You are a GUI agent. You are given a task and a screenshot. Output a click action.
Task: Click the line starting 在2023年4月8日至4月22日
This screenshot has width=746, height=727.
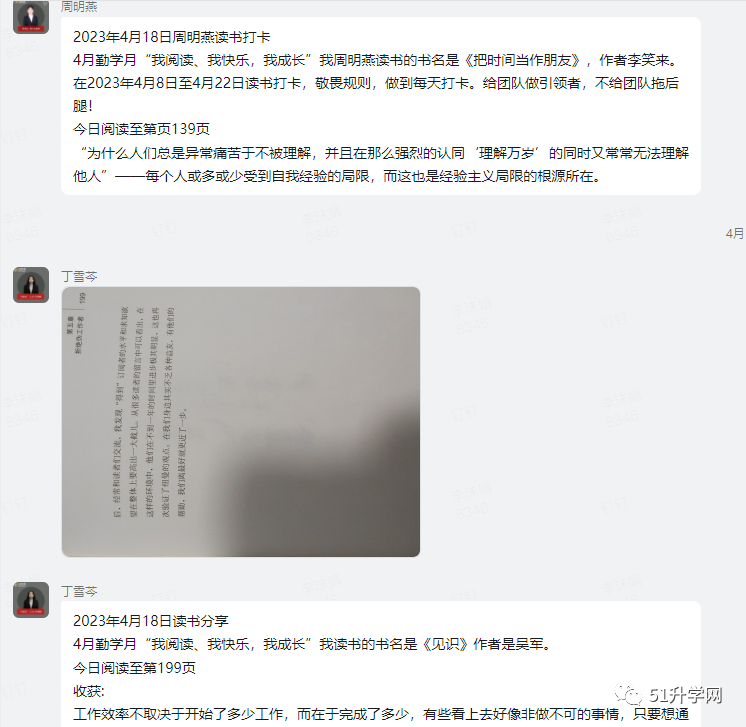[376, 83]
